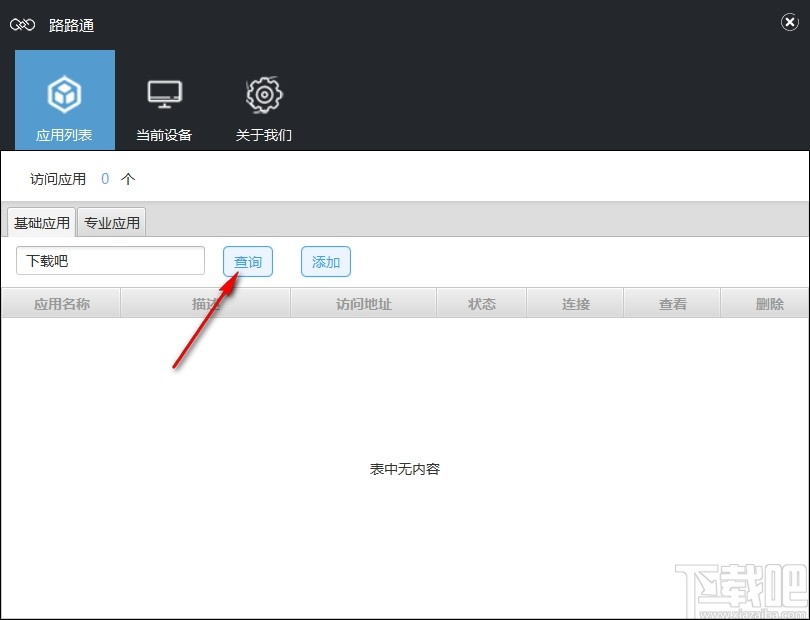Screen dimensions: 810x620
Task: Click the 关于我们 gear icon
Action: point(263,93)
